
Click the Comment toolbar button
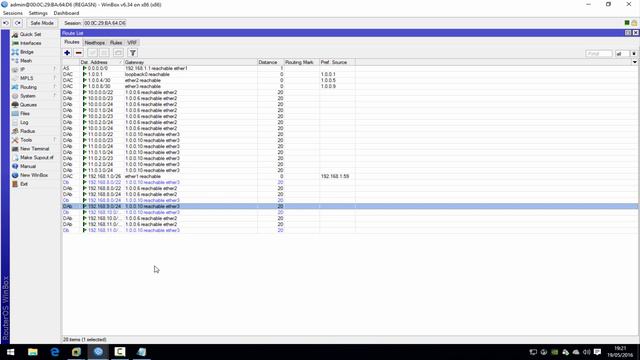point(118,53)
